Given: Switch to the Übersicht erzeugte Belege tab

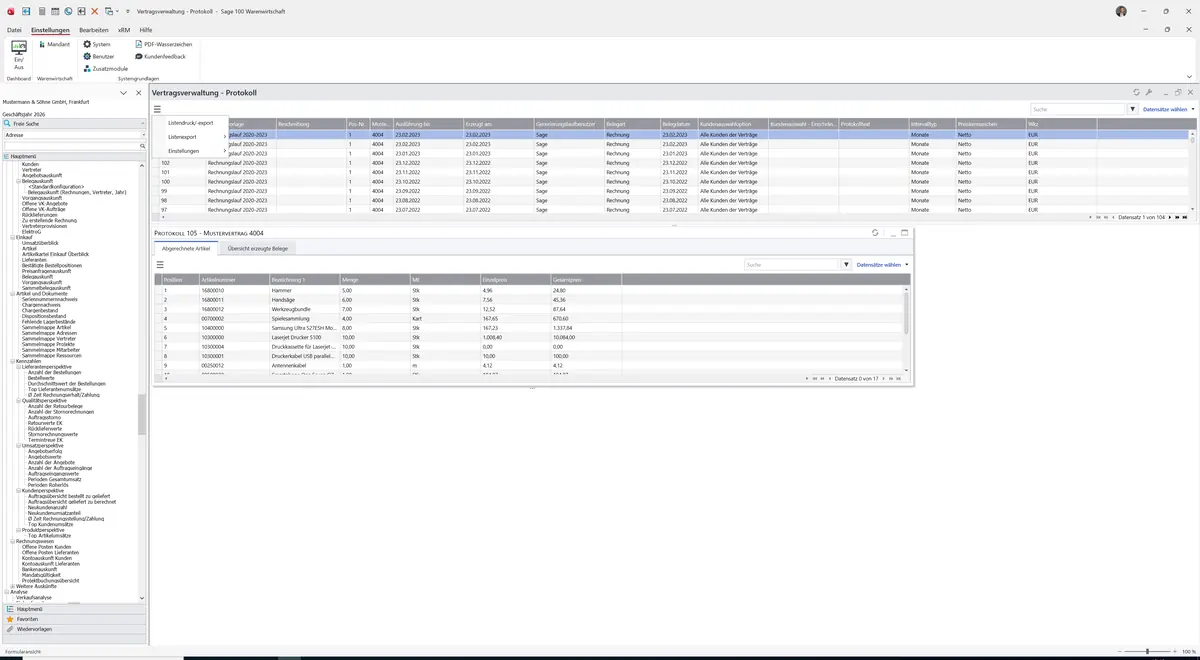Looking at the screenshot, I should coord(257,248).
